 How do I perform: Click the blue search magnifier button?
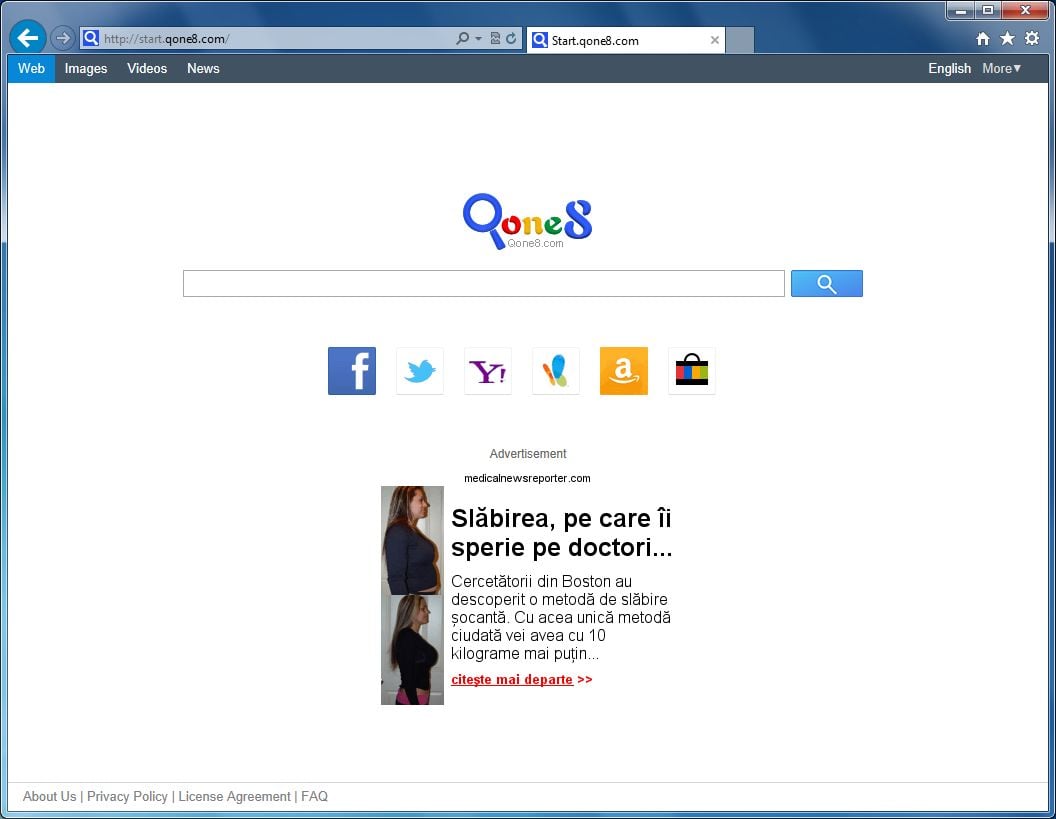826,284
